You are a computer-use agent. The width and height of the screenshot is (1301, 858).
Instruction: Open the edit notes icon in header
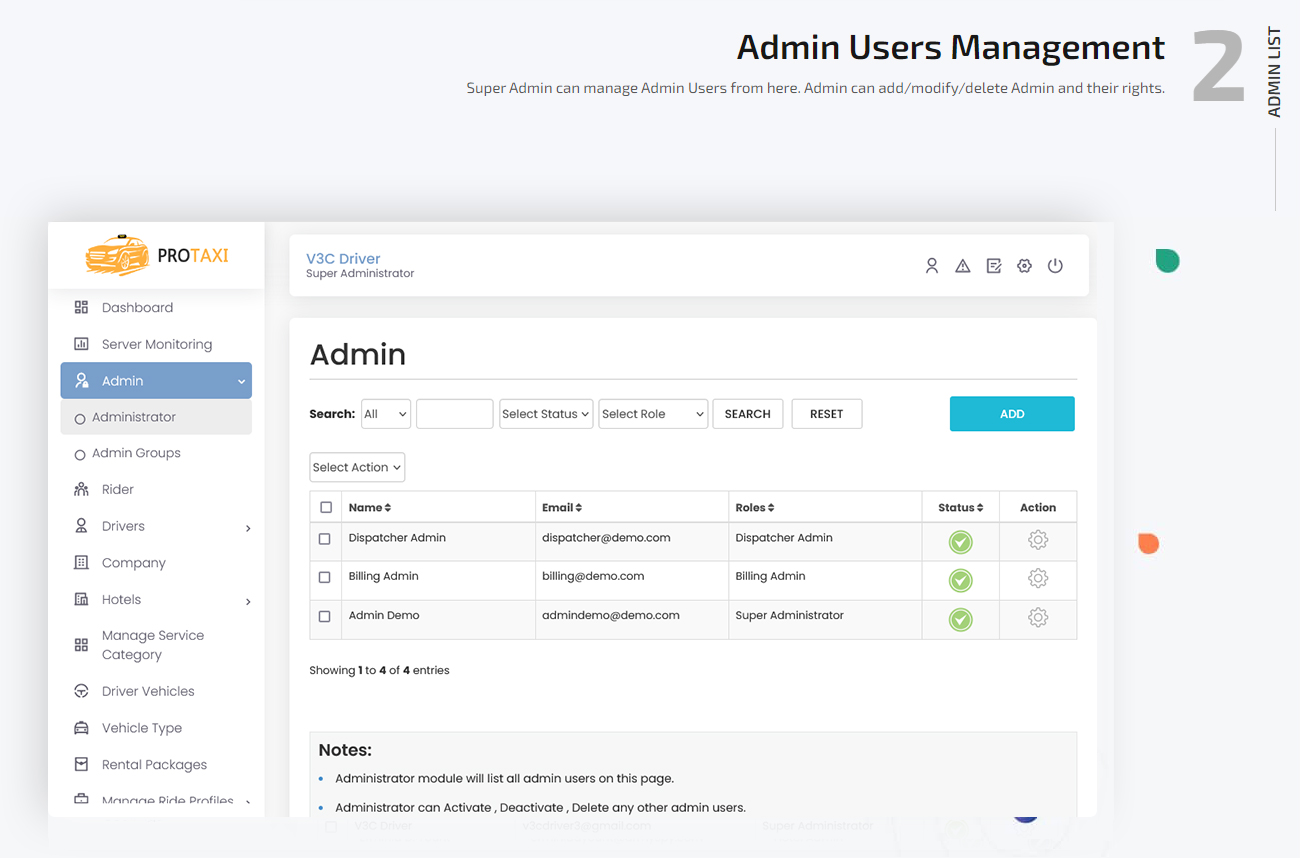tap(993, 266)
